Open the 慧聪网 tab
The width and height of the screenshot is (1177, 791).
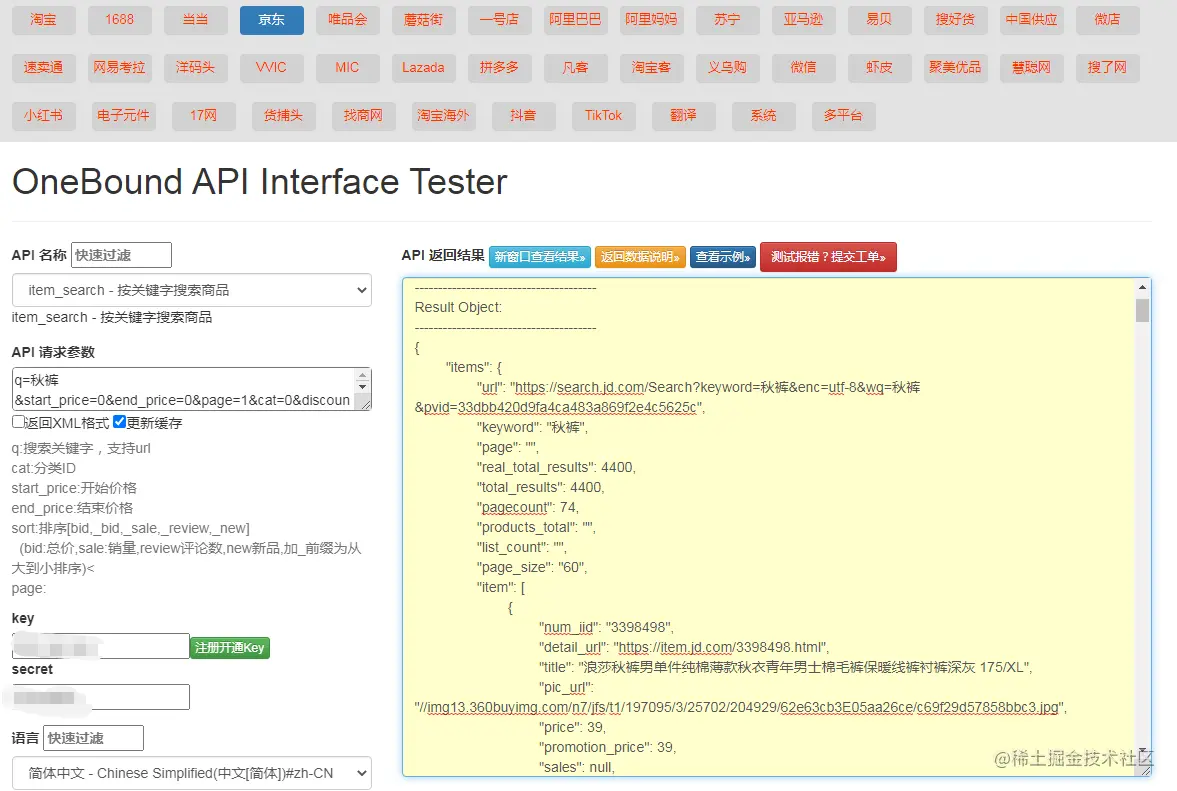point(1031,68)
